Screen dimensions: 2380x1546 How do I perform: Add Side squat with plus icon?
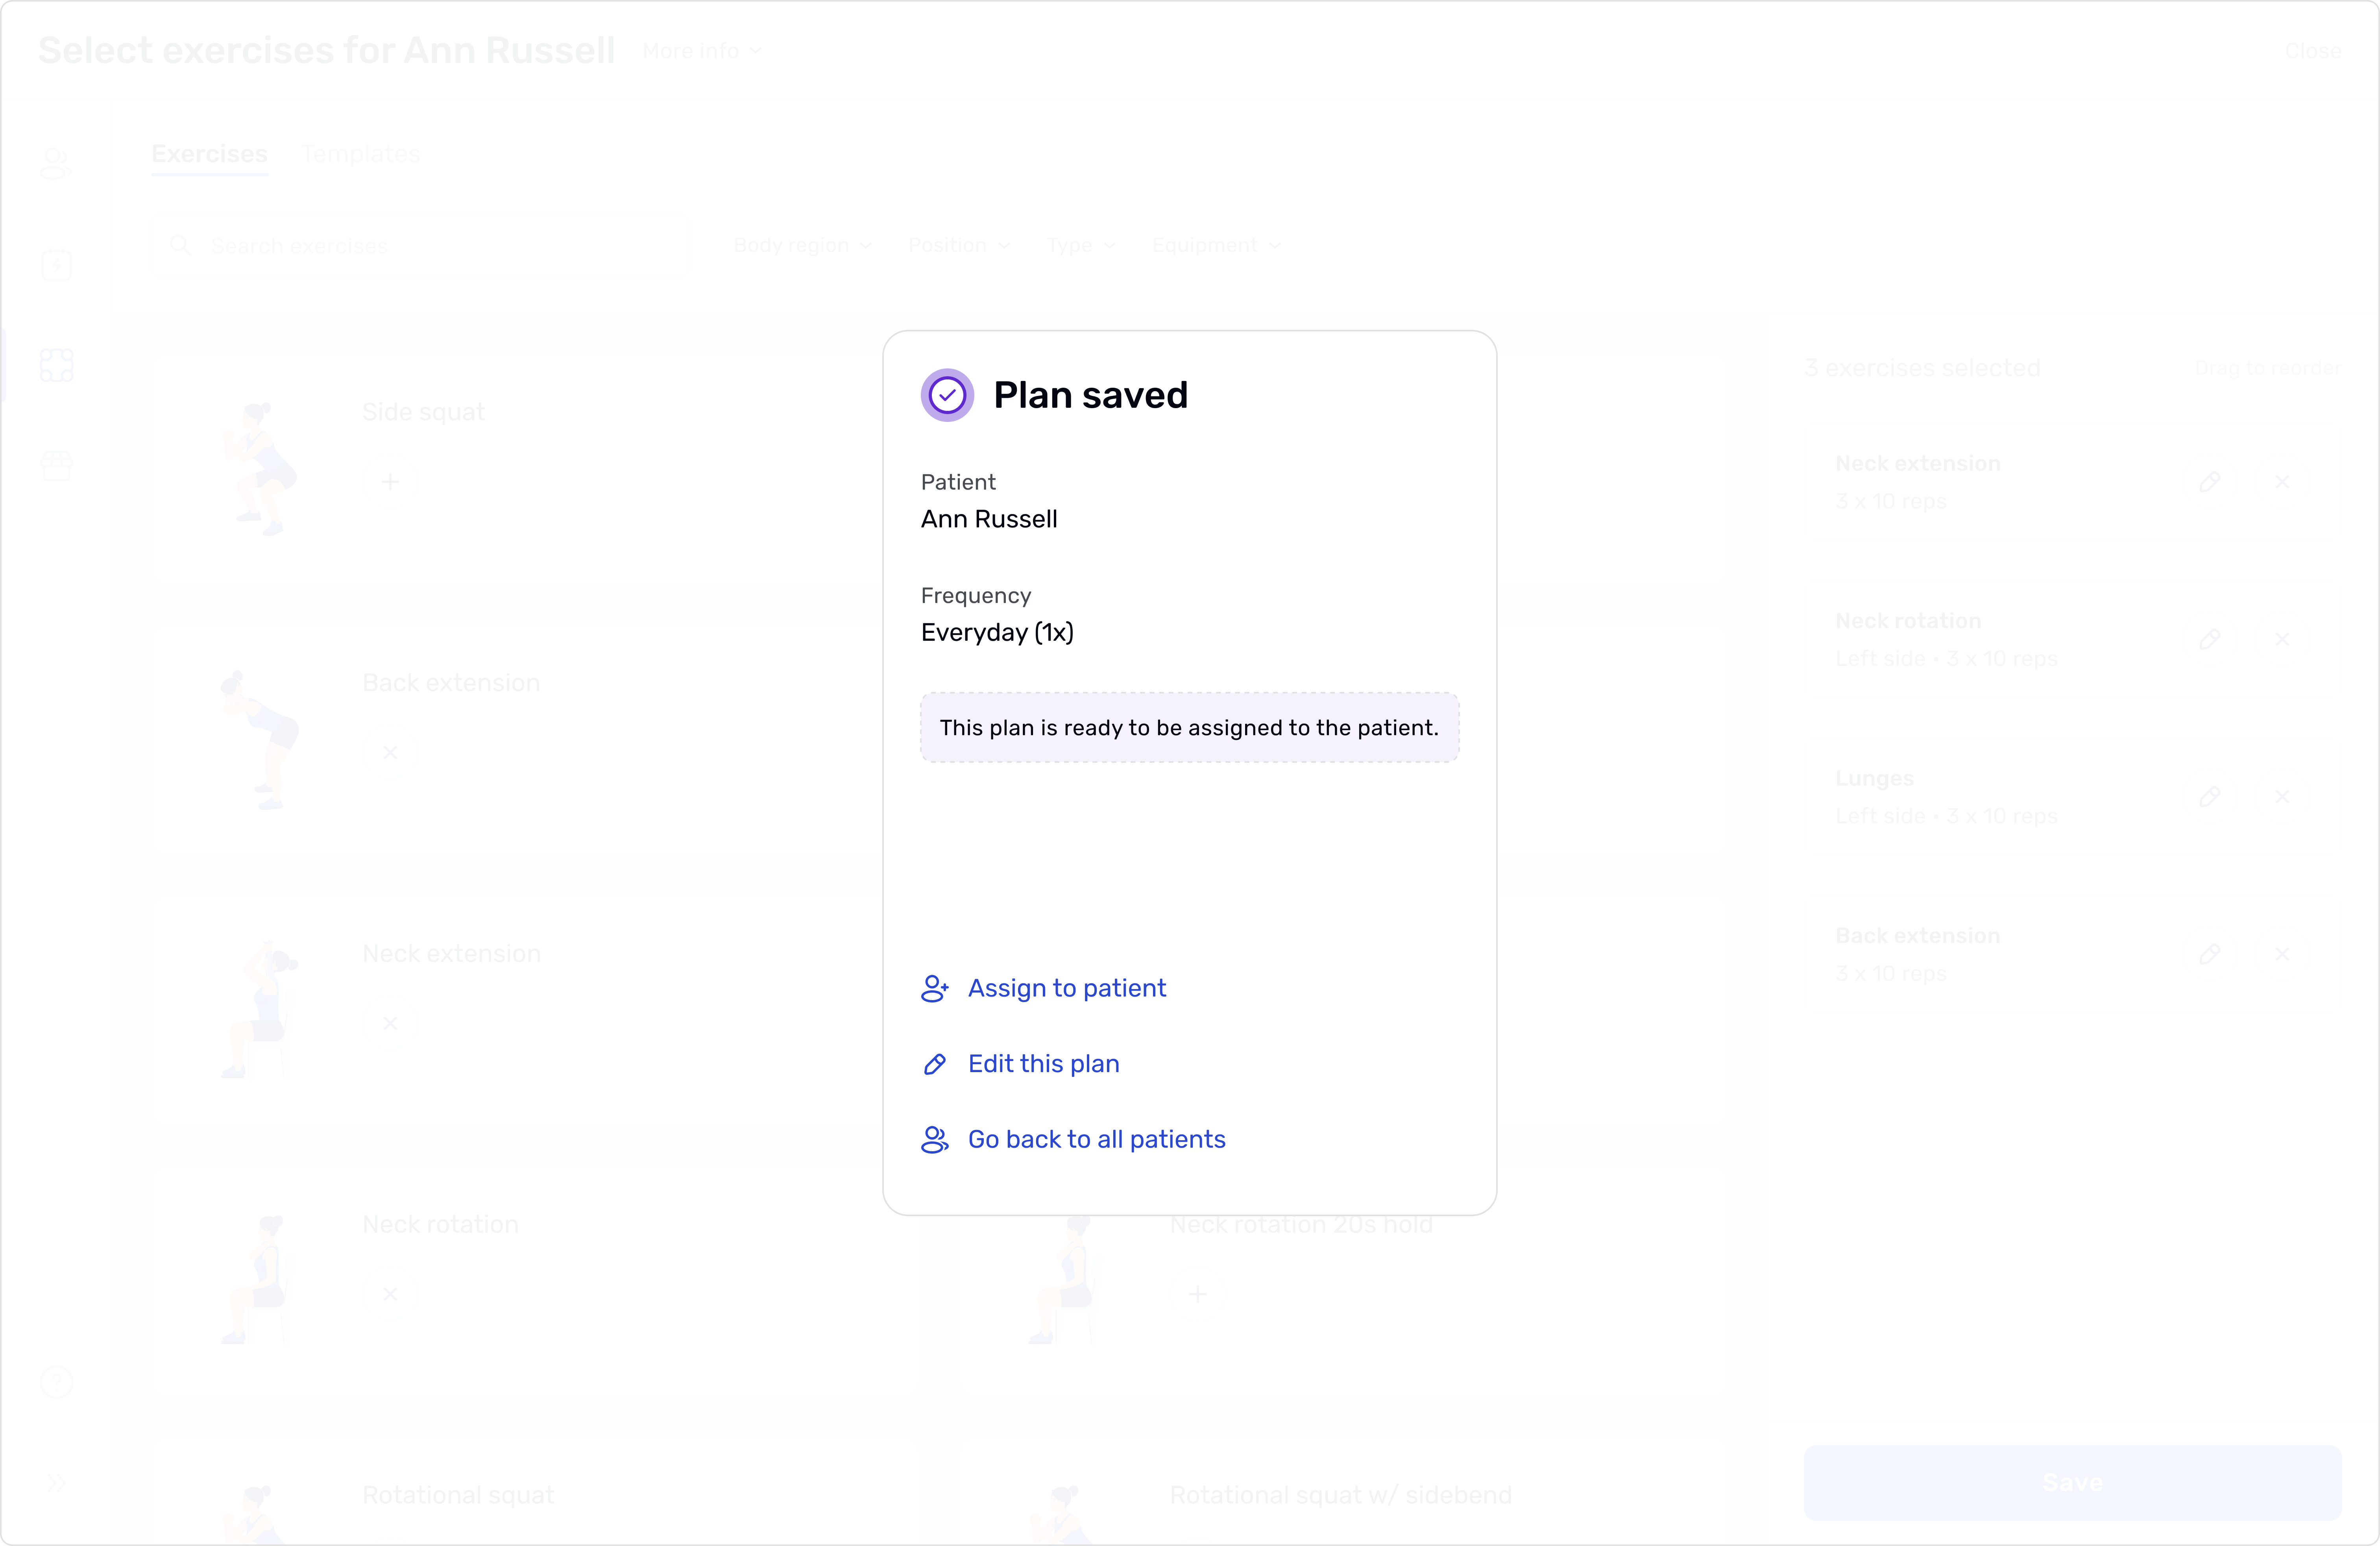(390, 482)
